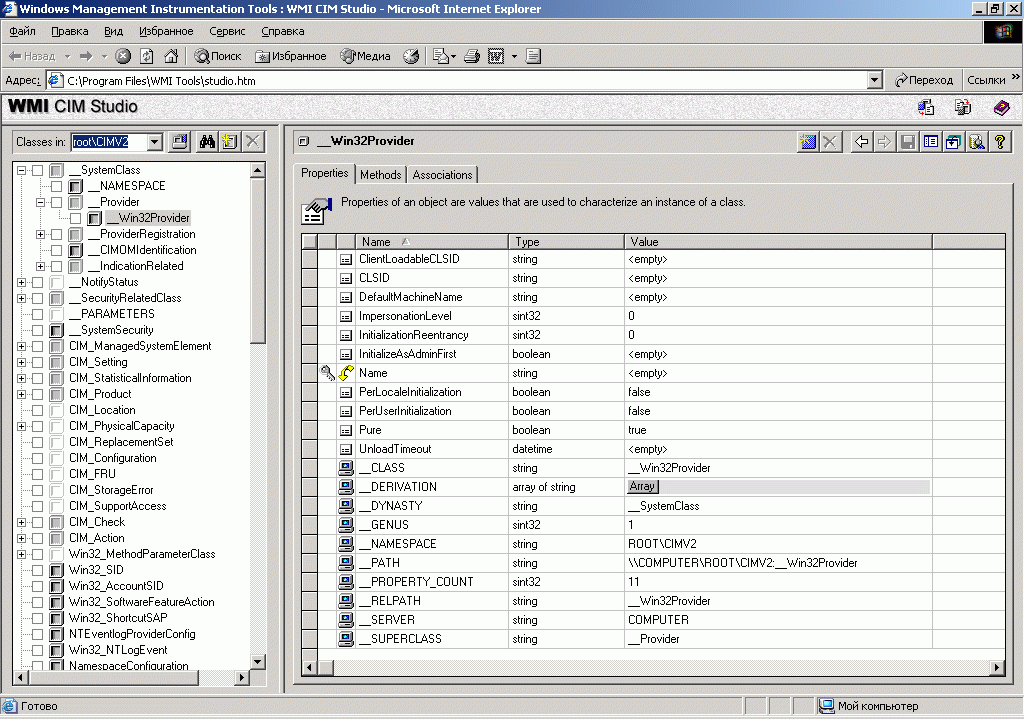Open the Файл menu
Screen dimensions: 1024x719
(22, 31)
